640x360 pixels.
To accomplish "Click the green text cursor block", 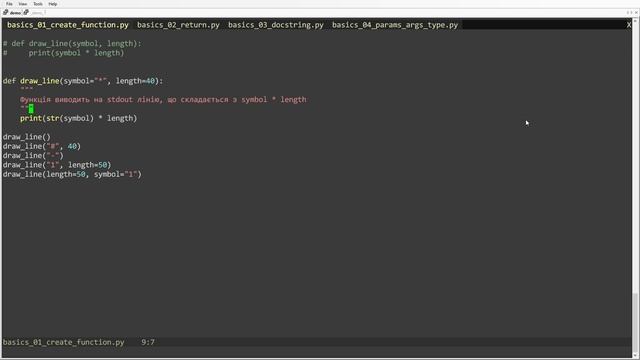I will (31, 109).
